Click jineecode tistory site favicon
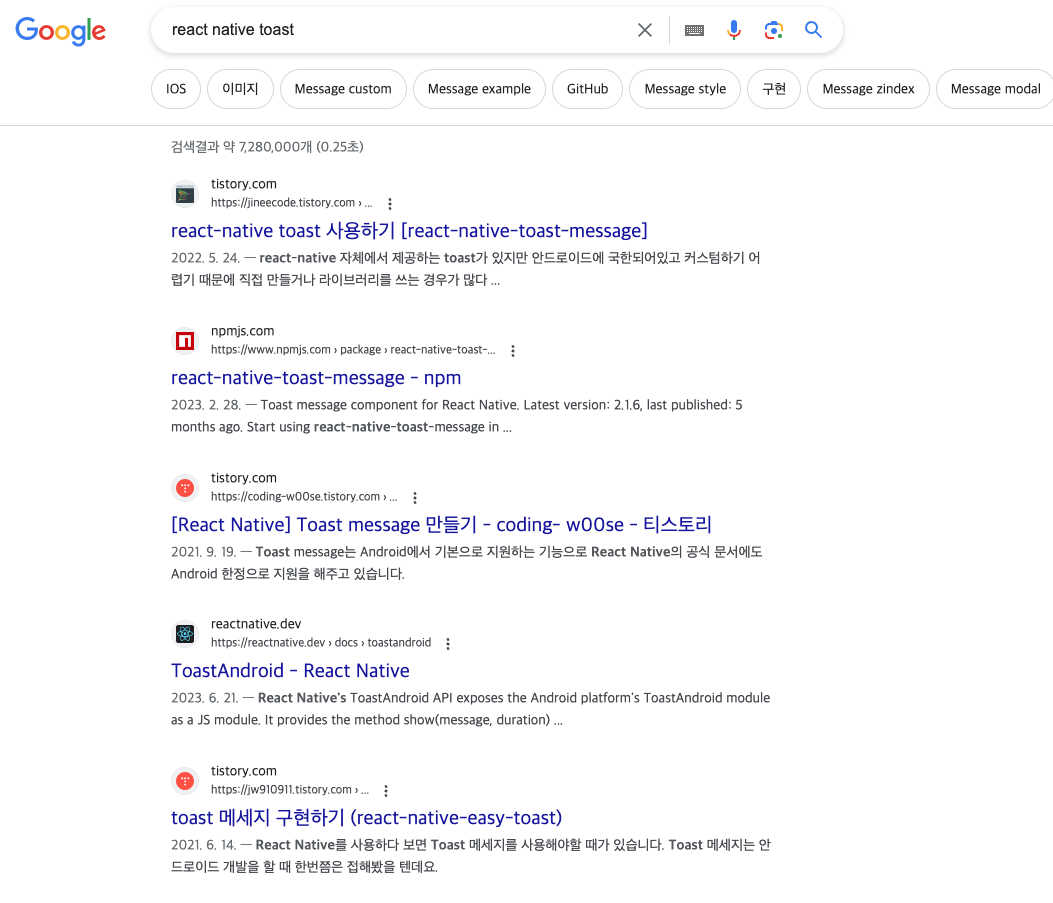This screenshot has height=903, width=1053. (185, 195)
